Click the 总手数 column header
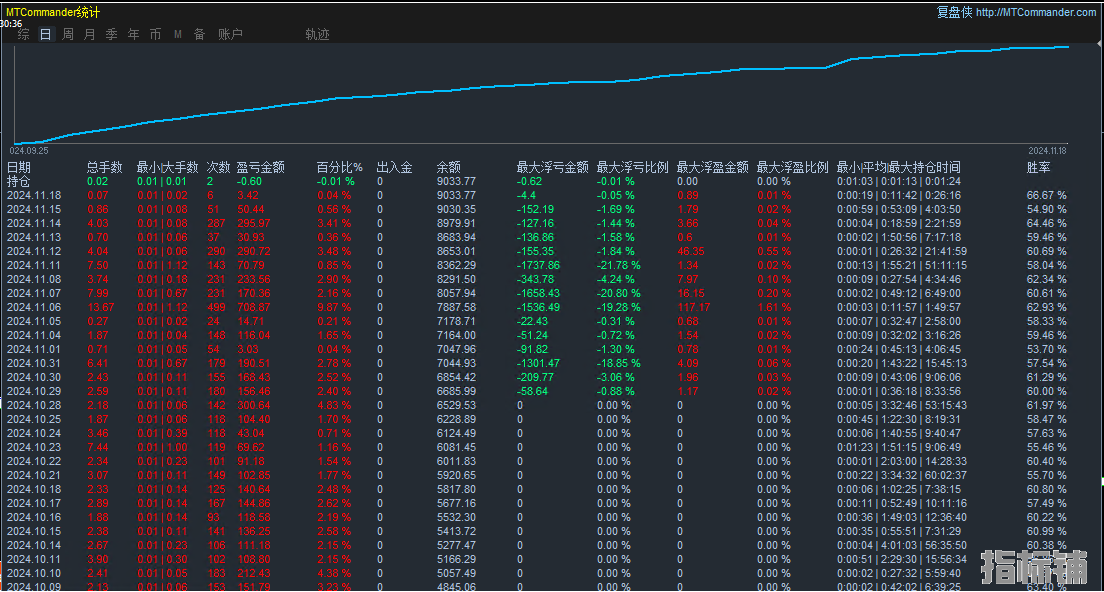 click(105, 168)
